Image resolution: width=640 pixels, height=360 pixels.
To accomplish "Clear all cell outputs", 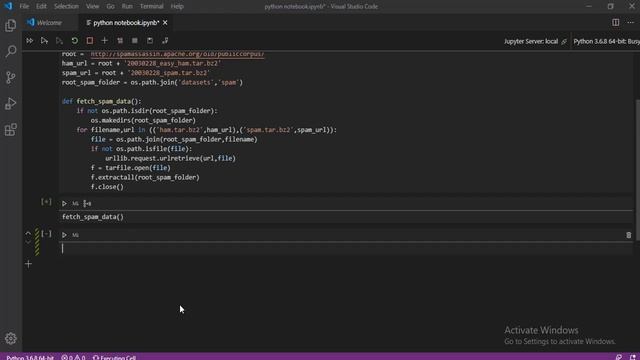I will (120, 41).
